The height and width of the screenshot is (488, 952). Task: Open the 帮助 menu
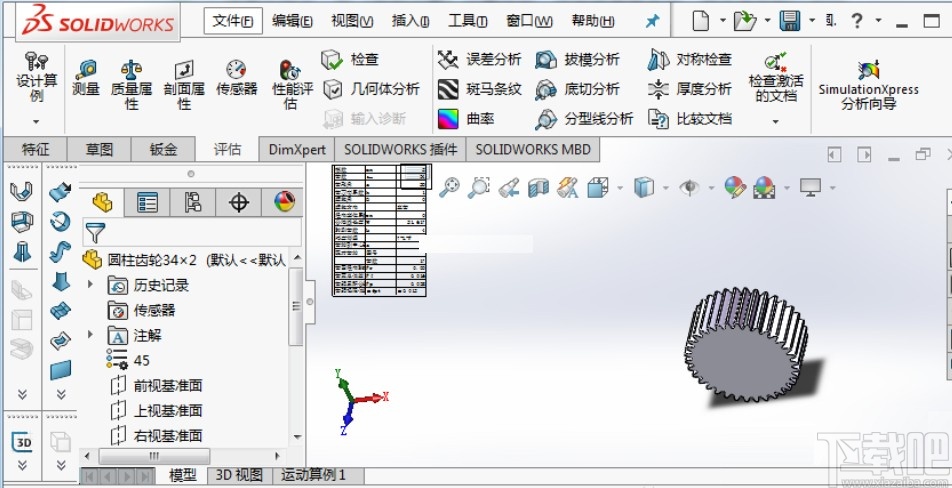click(x=593, y=21)
